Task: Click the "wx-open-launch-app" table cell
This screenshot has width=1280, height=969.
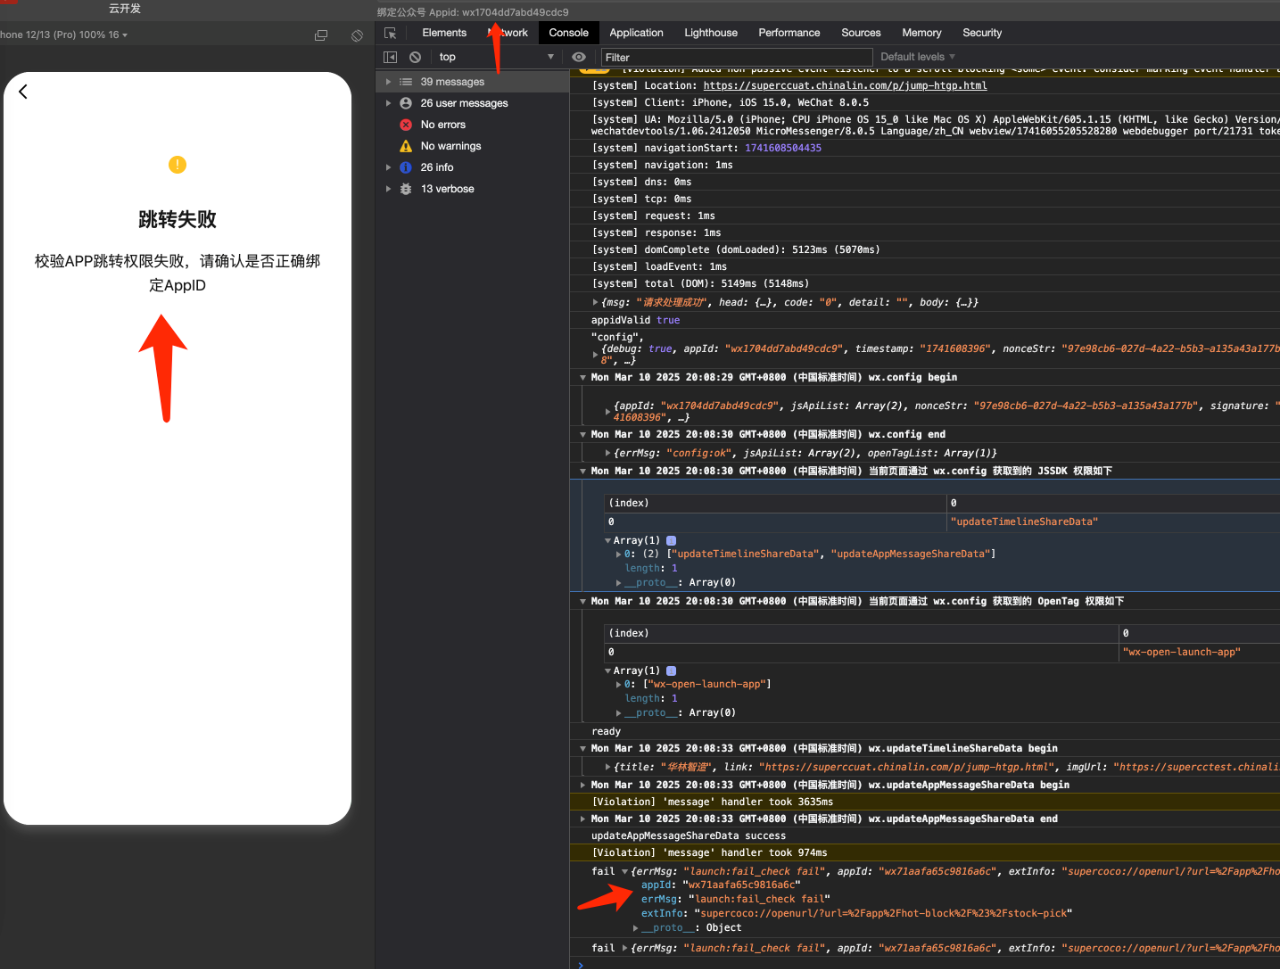Action: point(1182,652)
